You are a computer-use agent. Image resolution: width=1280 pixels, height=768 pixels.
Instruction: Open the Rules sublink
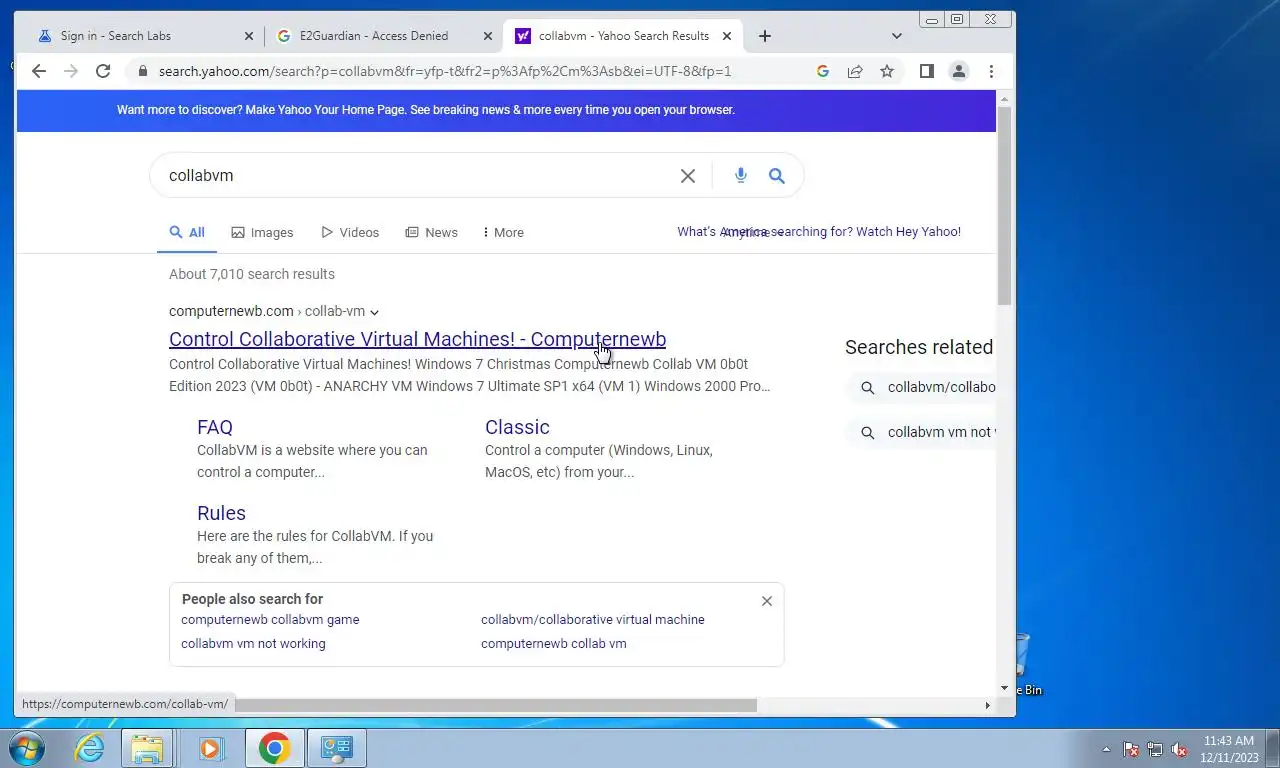click(221, 513)
